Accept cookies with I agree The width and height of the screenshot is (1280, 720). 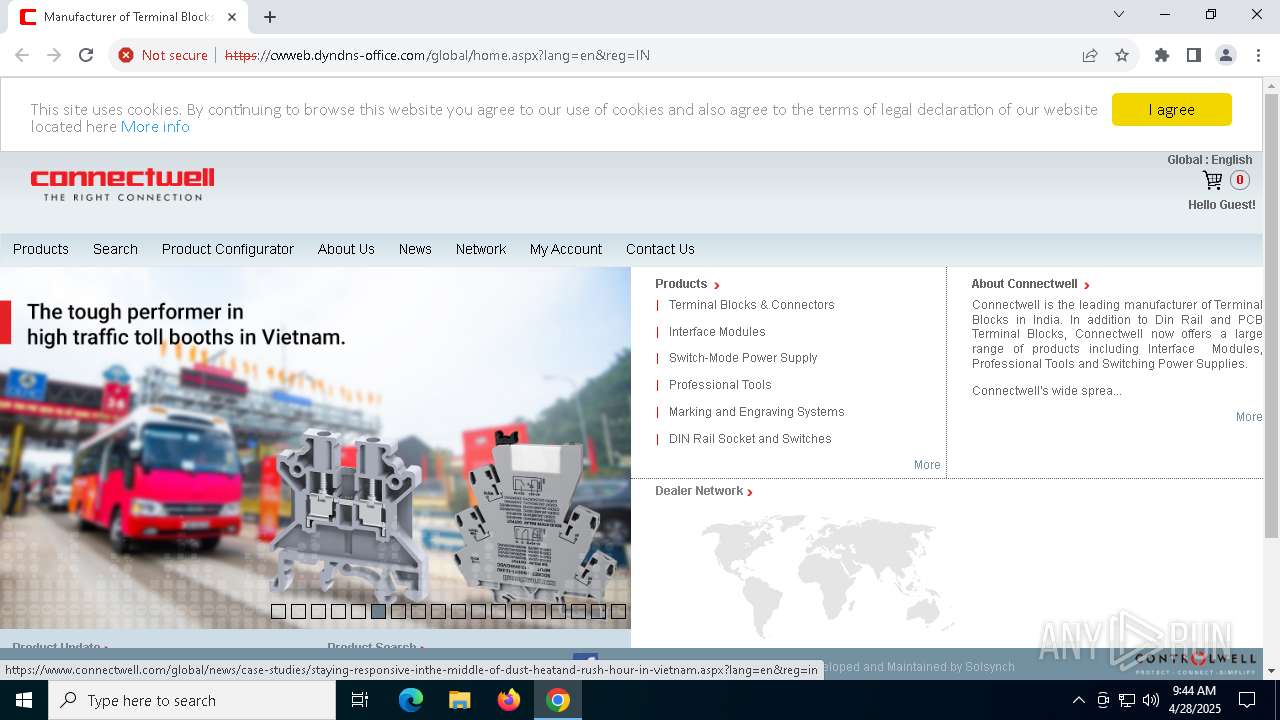[1171, 110]
